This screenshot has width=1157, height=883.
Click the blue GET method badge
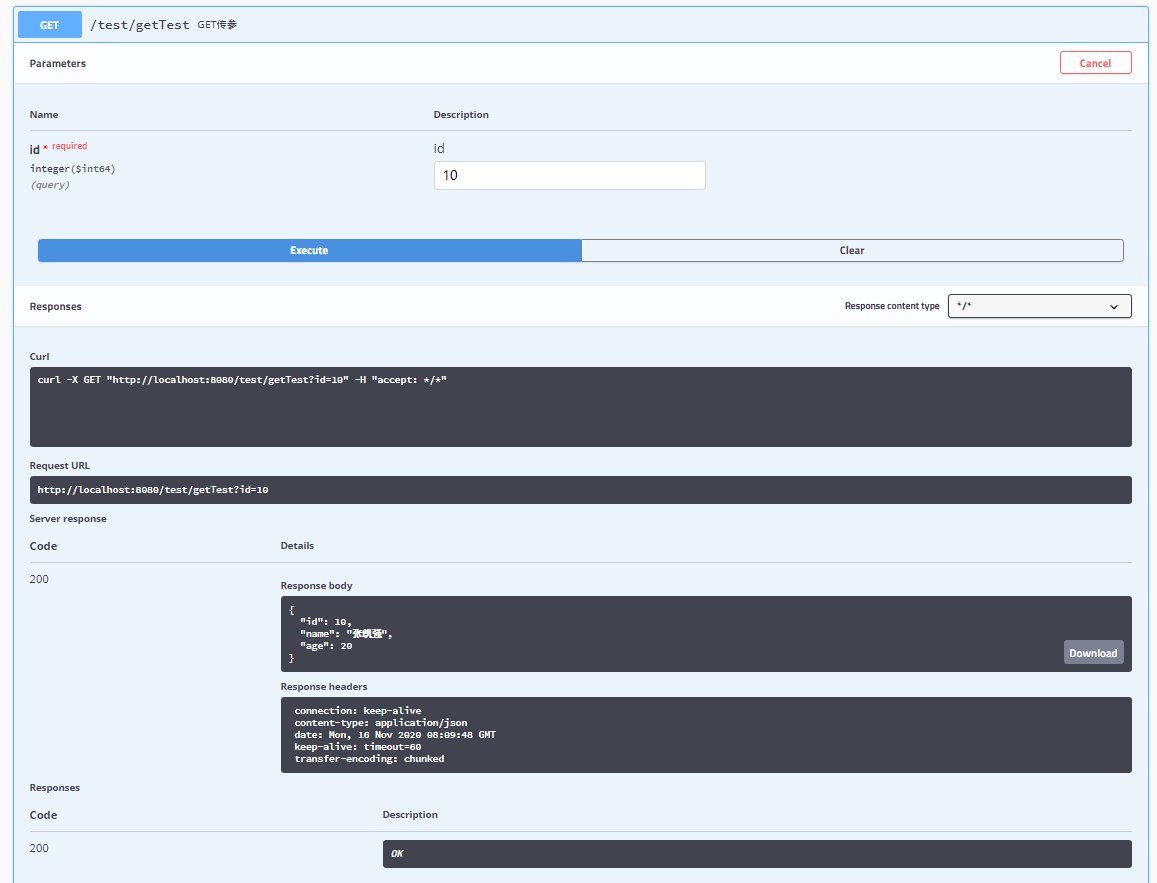pyautogui.click(x=49, y=25)
